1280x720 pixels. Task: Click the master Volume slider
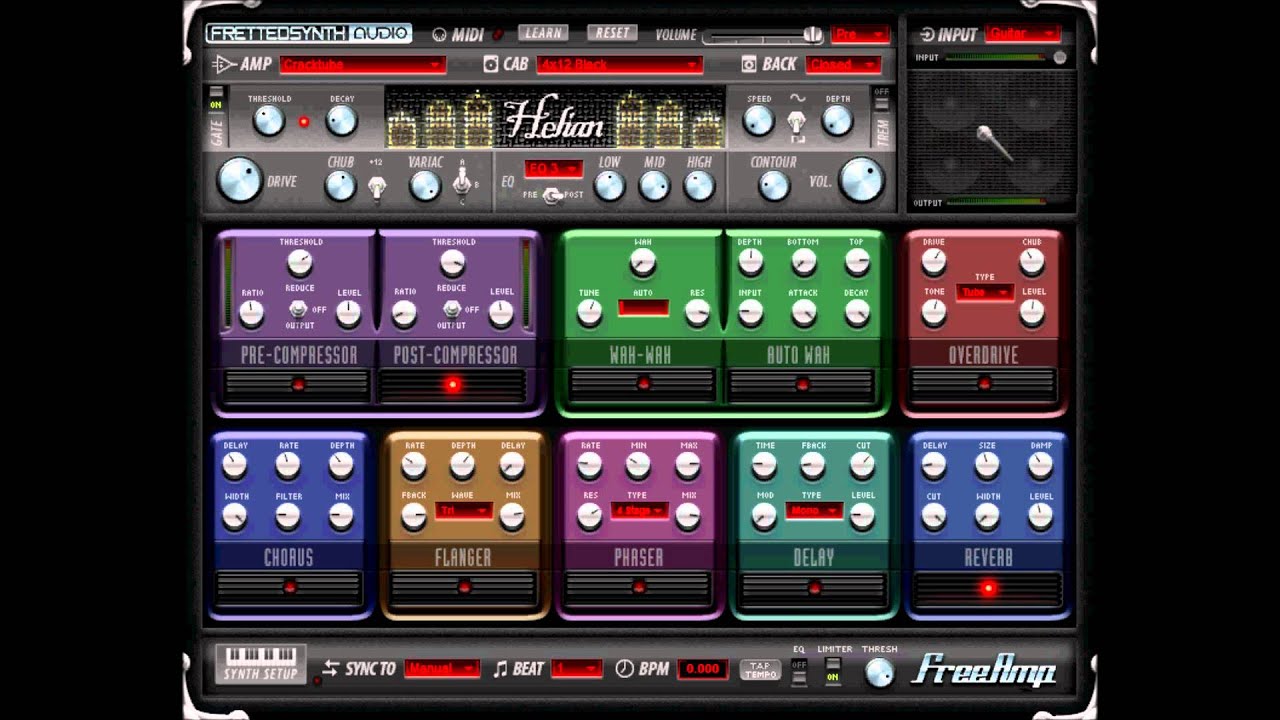pyautogui.click(x=762, y=36)
